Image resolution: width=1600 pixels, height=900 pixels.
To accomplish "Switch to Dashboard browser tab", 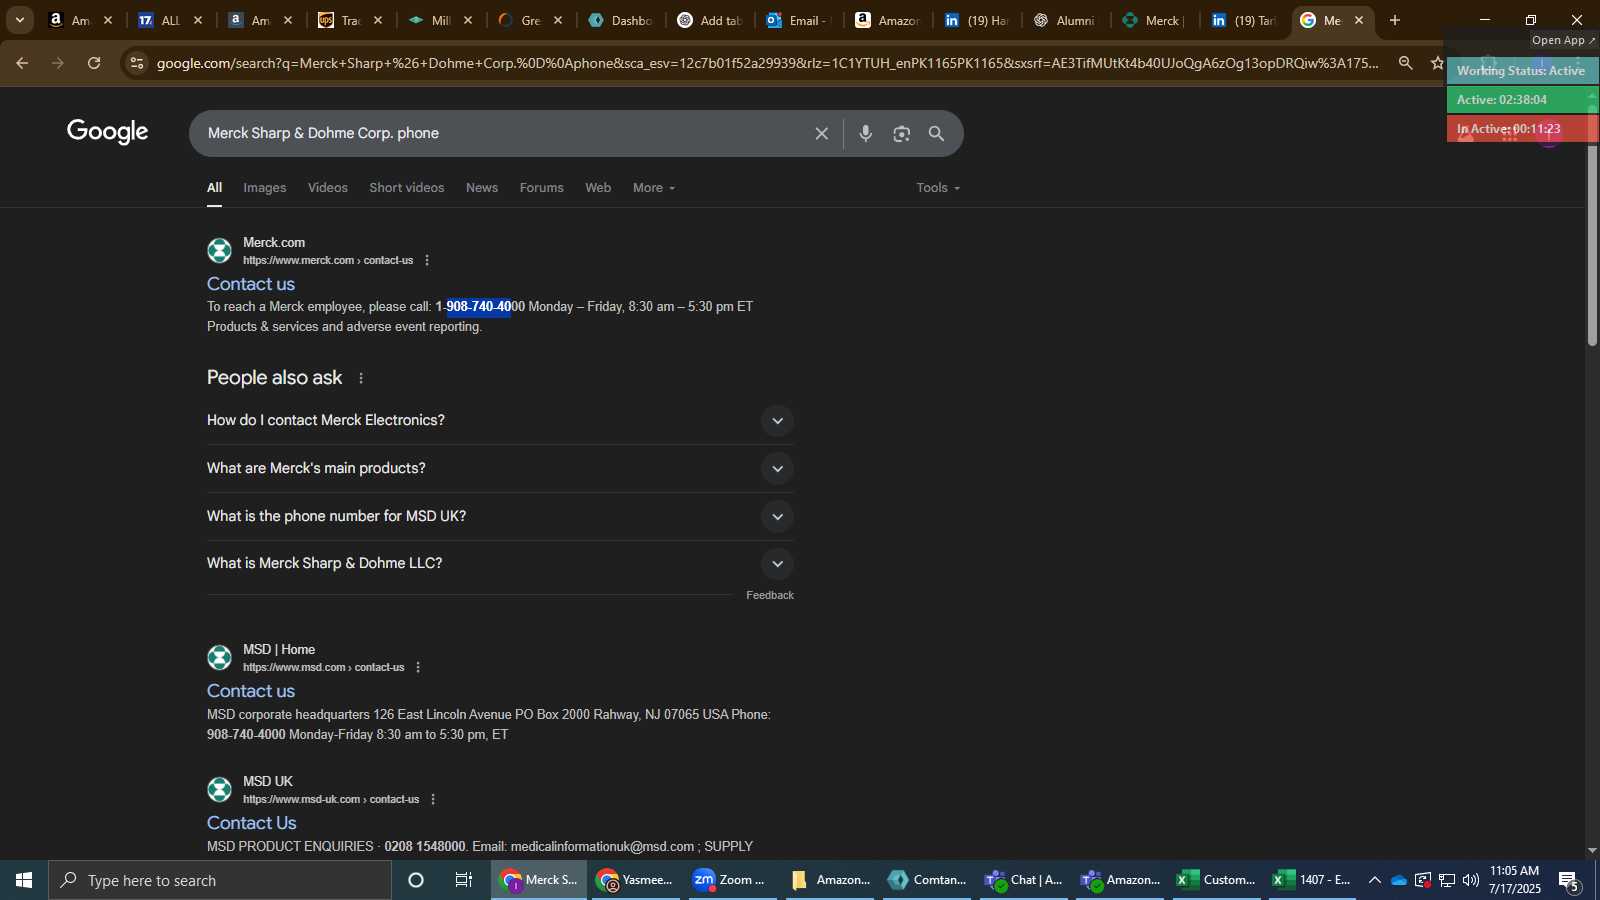I will point(620,20).
